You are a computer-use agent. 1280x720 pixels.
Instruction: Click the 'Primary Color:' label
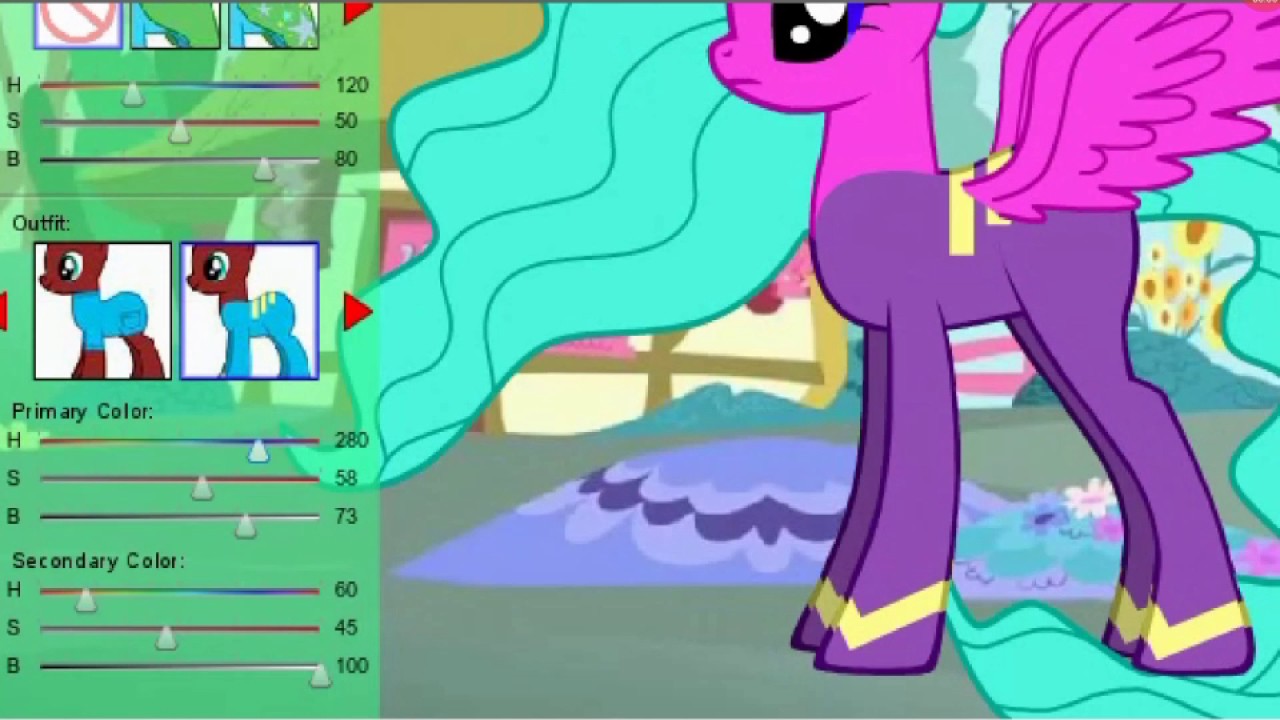(82, 412)
